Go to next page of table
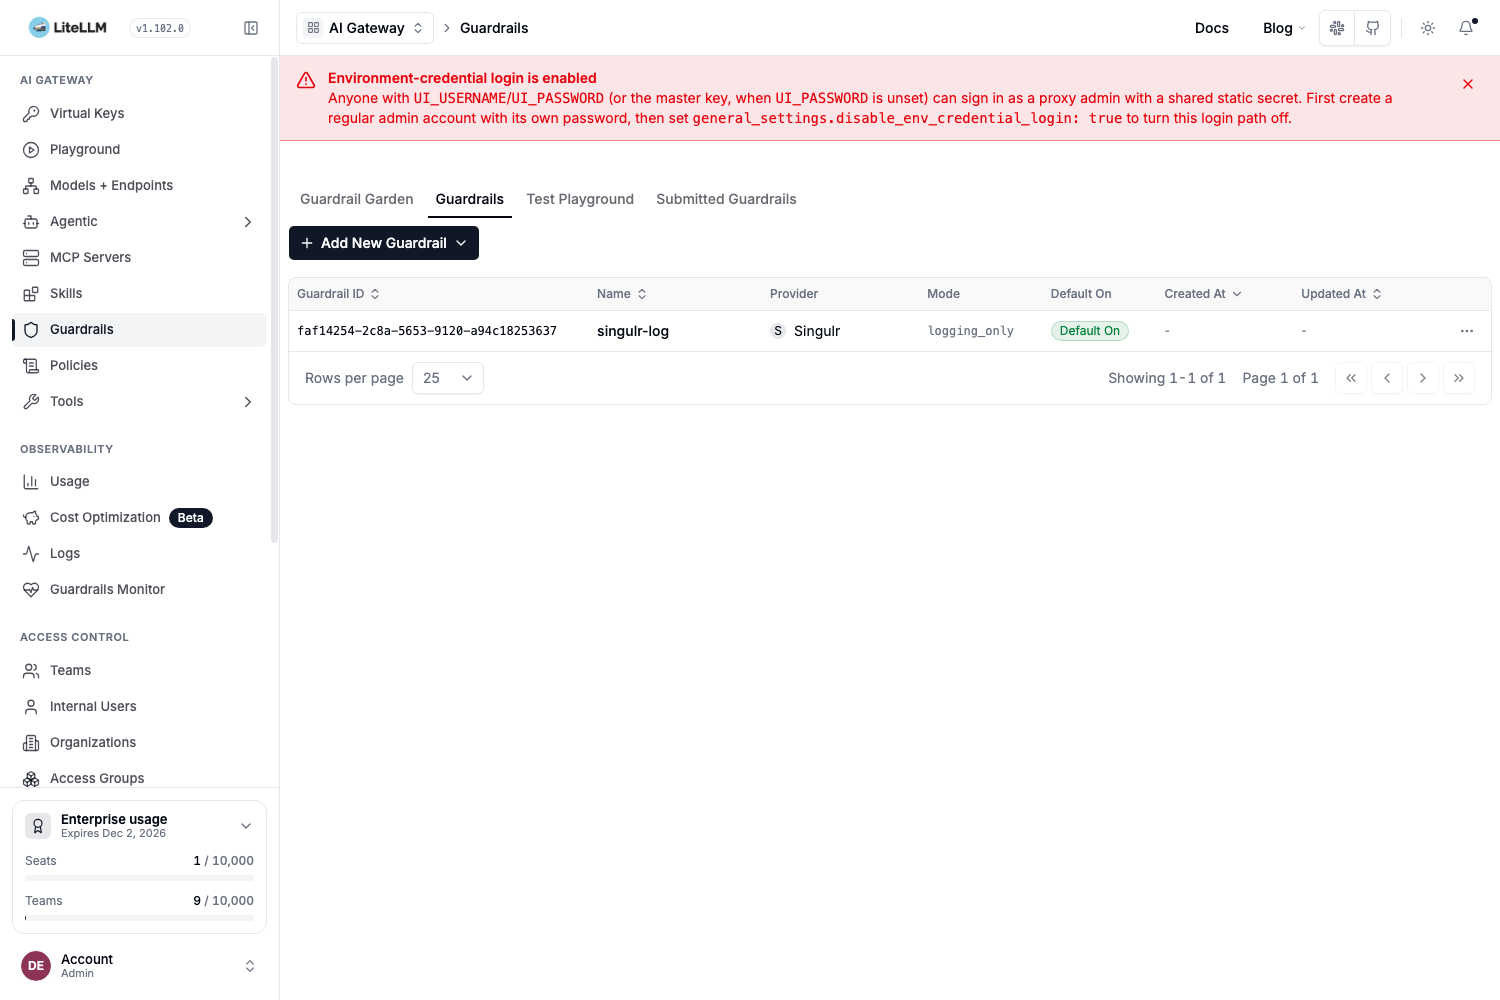The width and height of the screenshot is (1500, 1000). tap(1423, 378)
